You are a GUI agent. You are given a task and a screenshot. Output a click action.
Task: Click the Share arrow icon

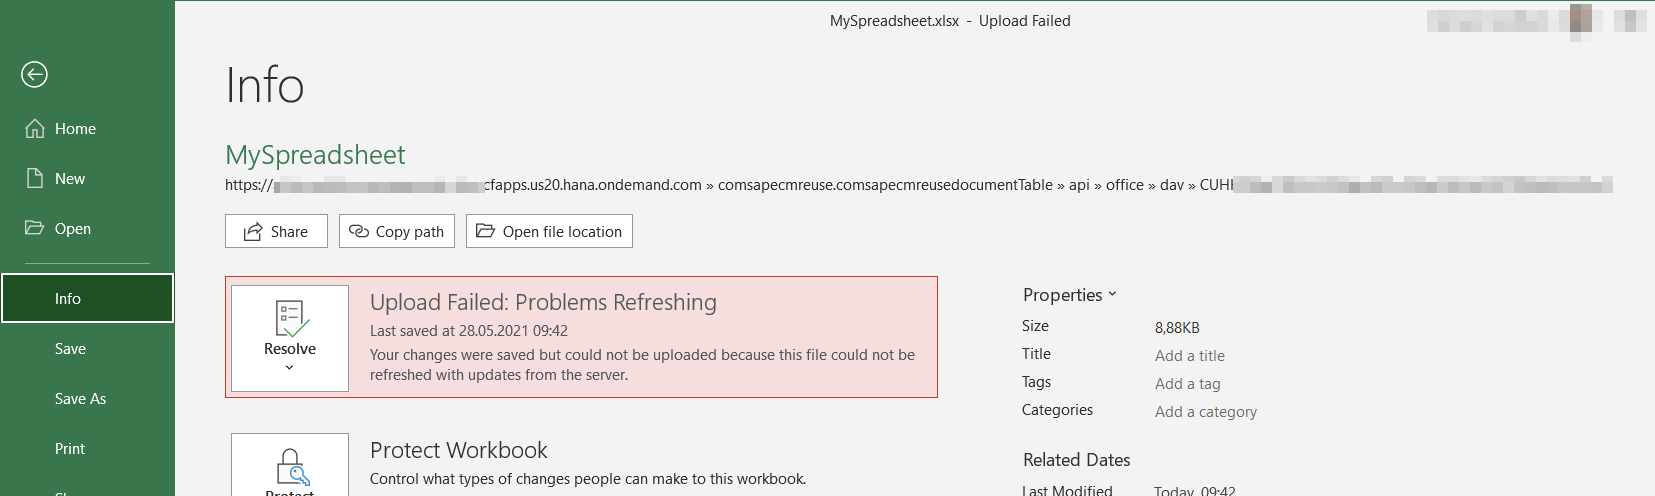pos(253,231)
